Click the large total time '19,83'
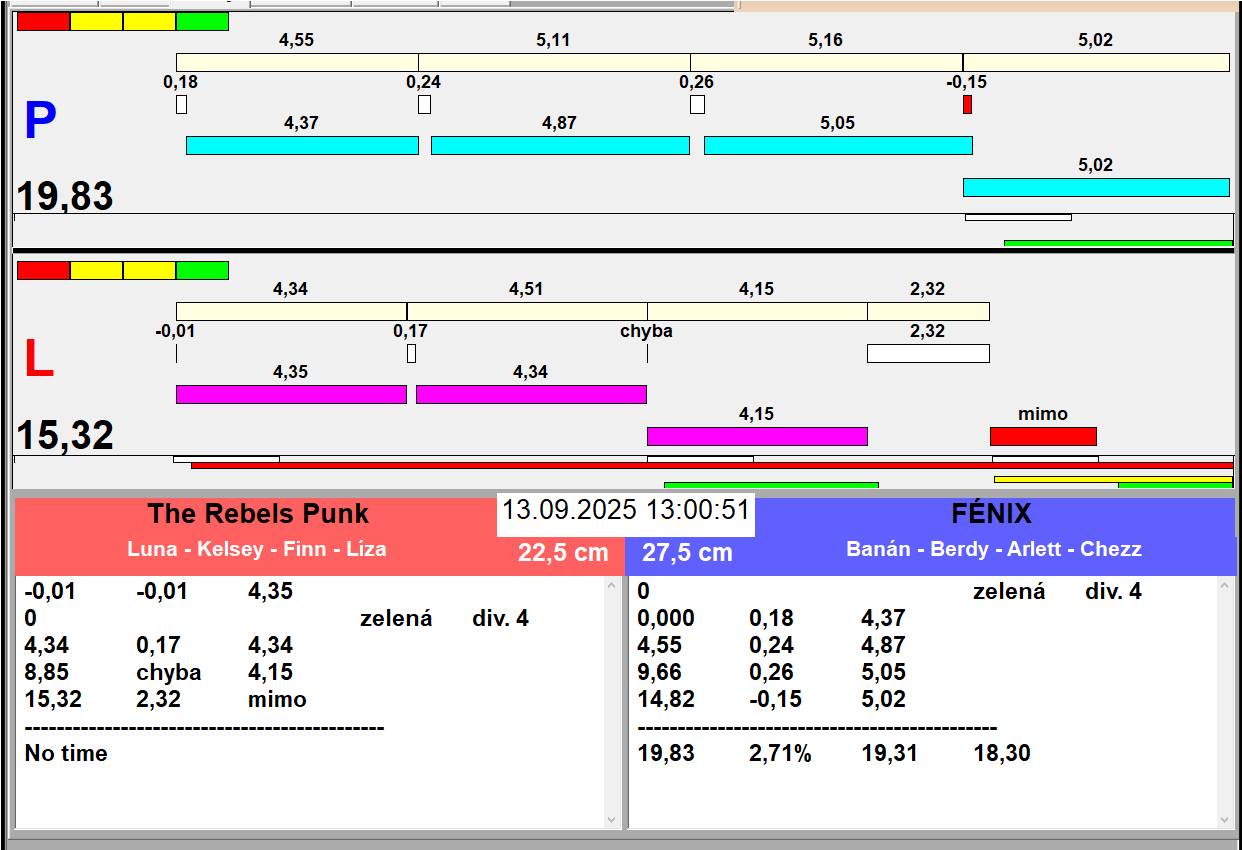Screen dimensions: 1242x850 point(65,196)
